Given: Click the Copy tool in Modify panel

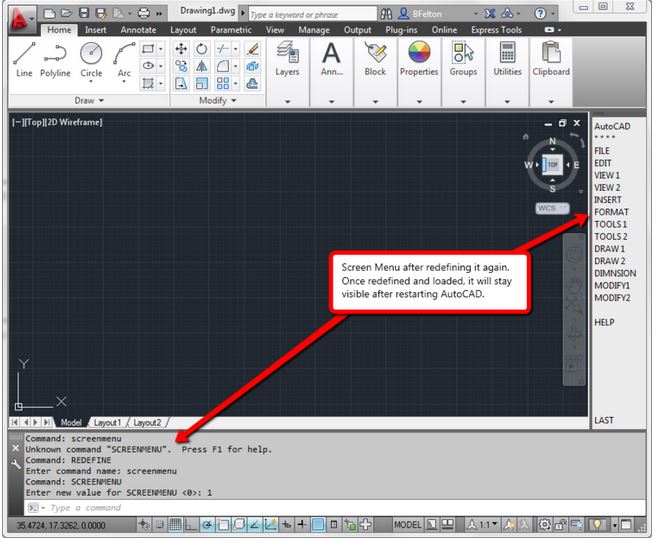Looking at the screenshot, I should [x=181, y=66].
